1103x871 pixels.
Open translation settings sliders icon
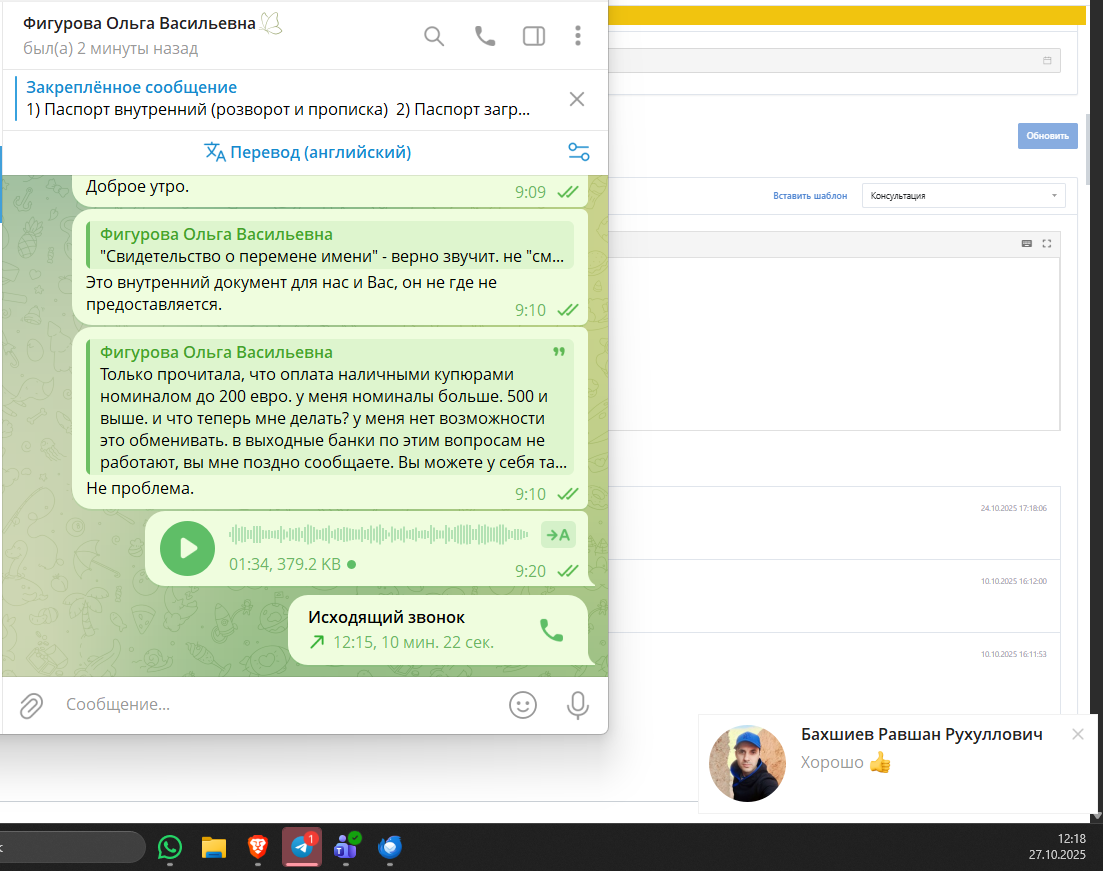[579, 152]
